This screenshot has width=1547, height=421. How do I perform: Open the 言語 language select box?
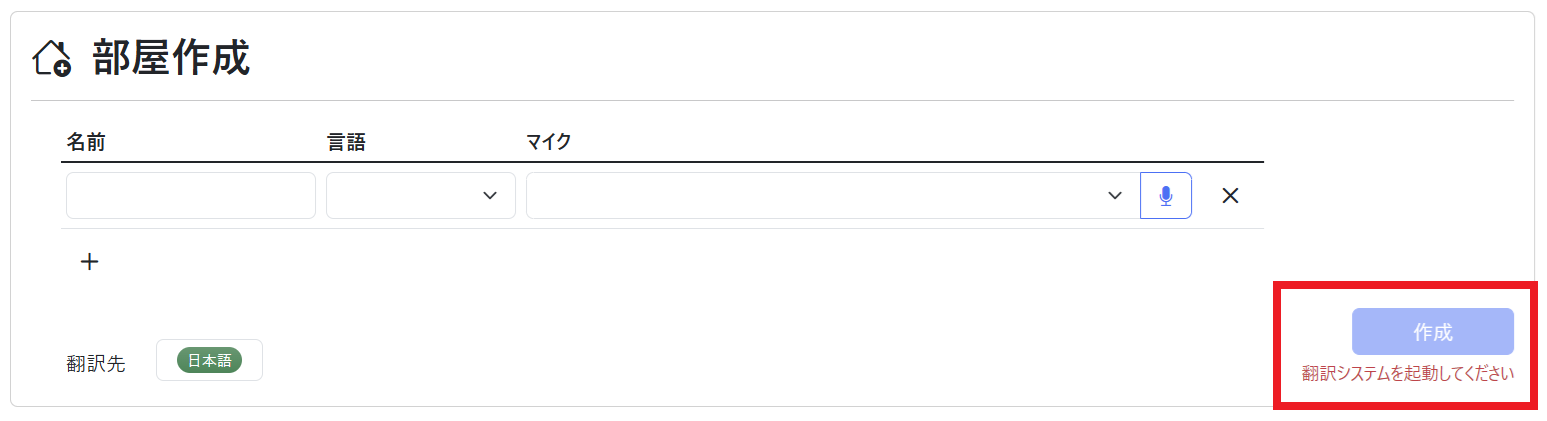pos(408,196)
